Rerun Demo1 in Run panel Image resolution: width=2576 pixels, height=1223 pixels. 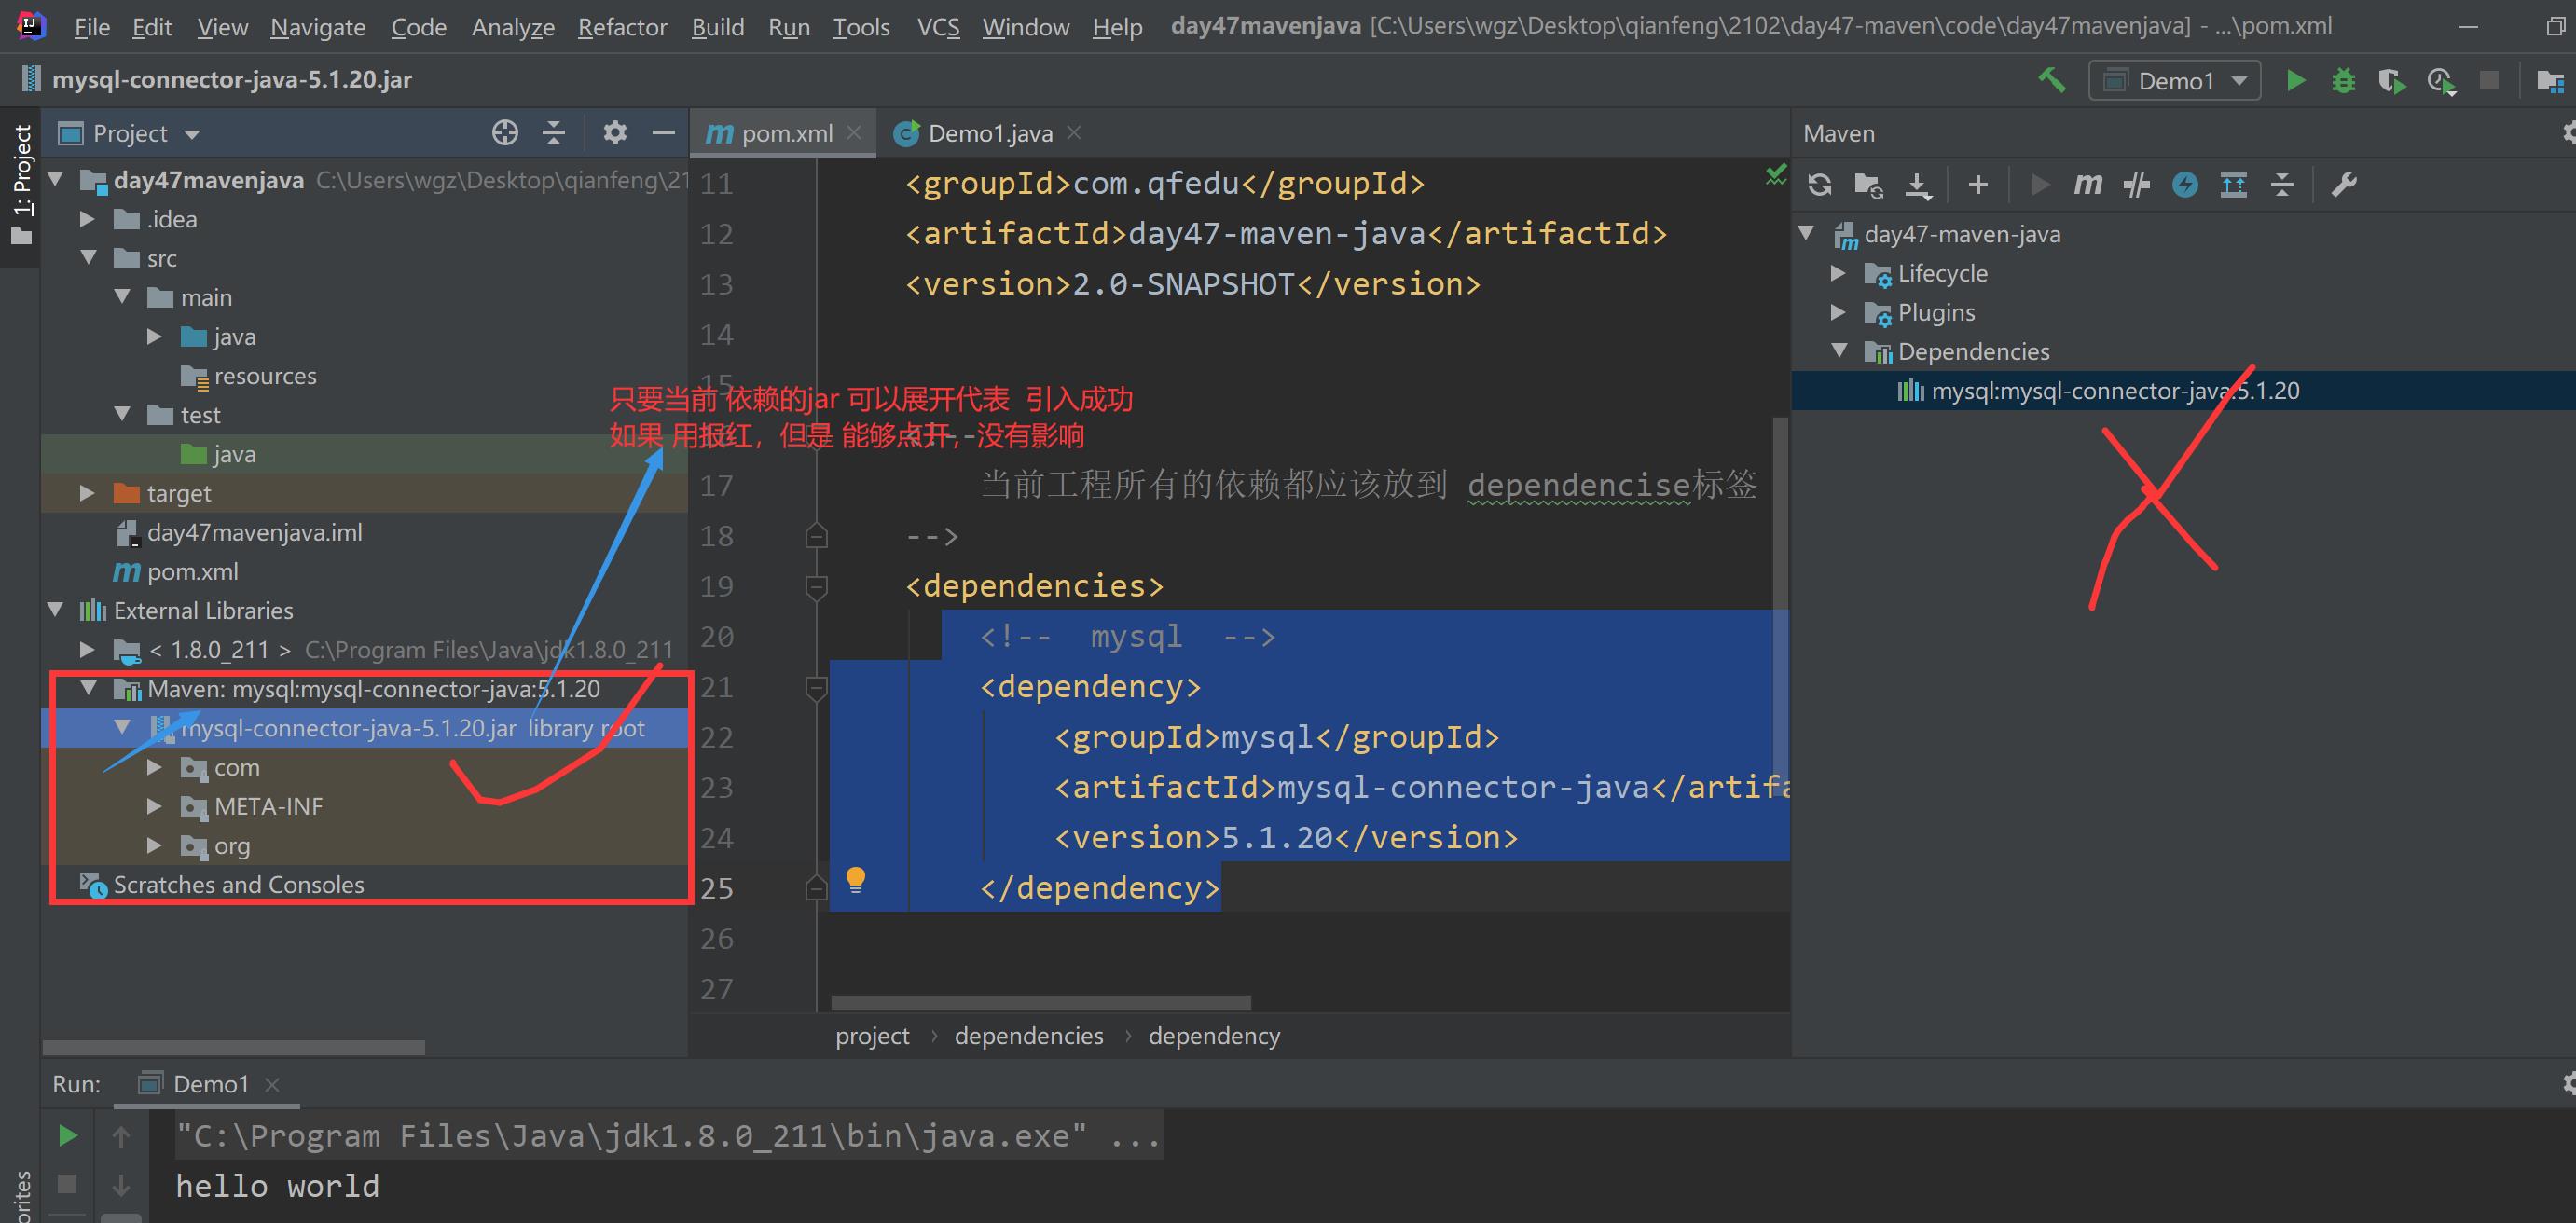click(x=68, y=1136)
